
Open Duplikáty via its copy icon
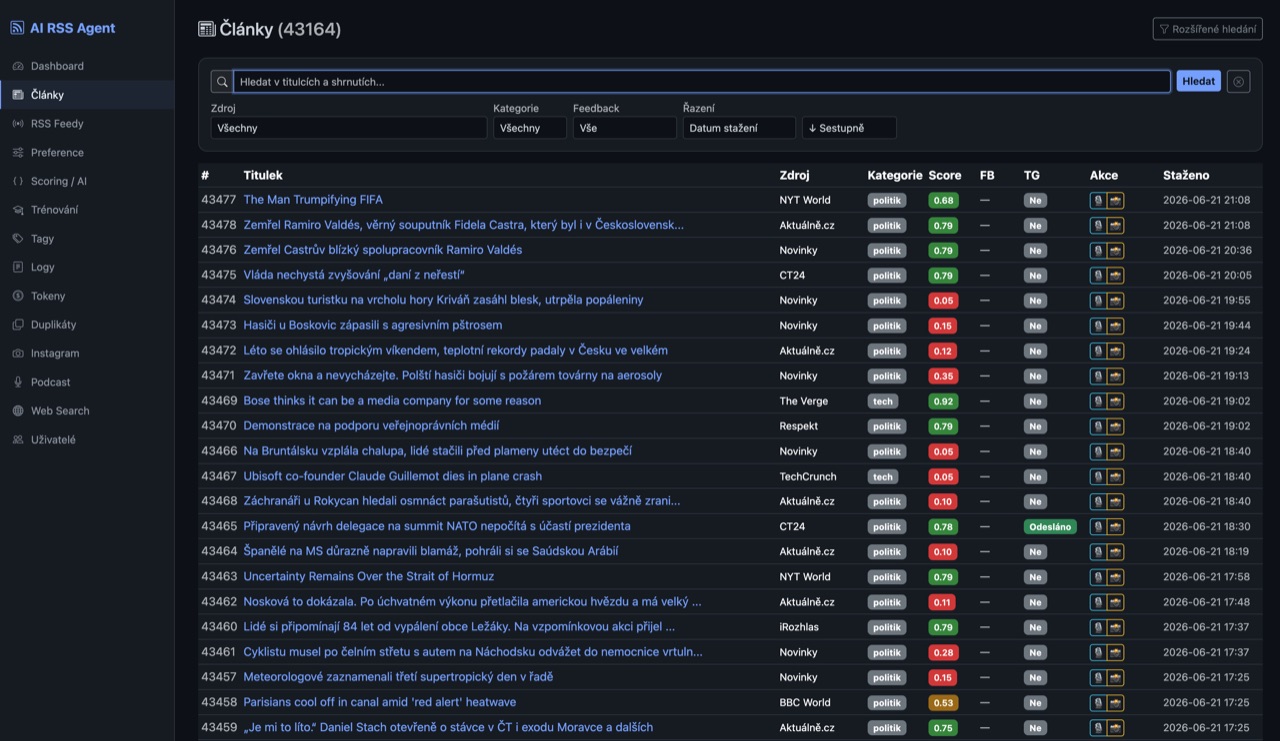(18, 325)
